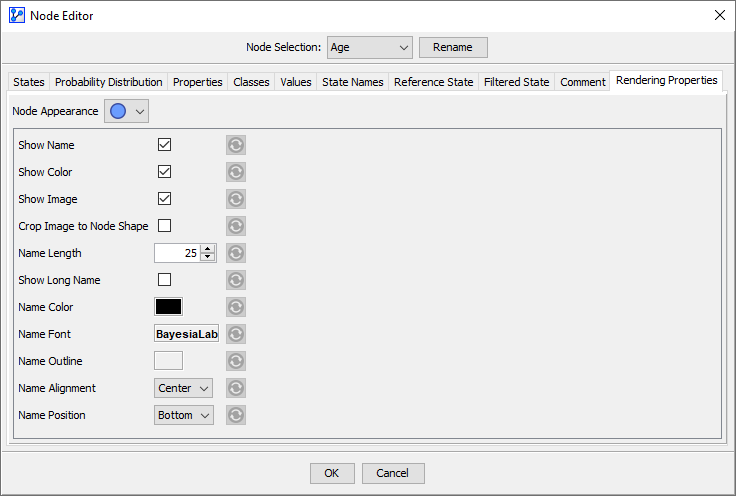Viewport: 736px width, 496px height.
Task: Close the Node Editor window
Action: [x=720, y=15]
